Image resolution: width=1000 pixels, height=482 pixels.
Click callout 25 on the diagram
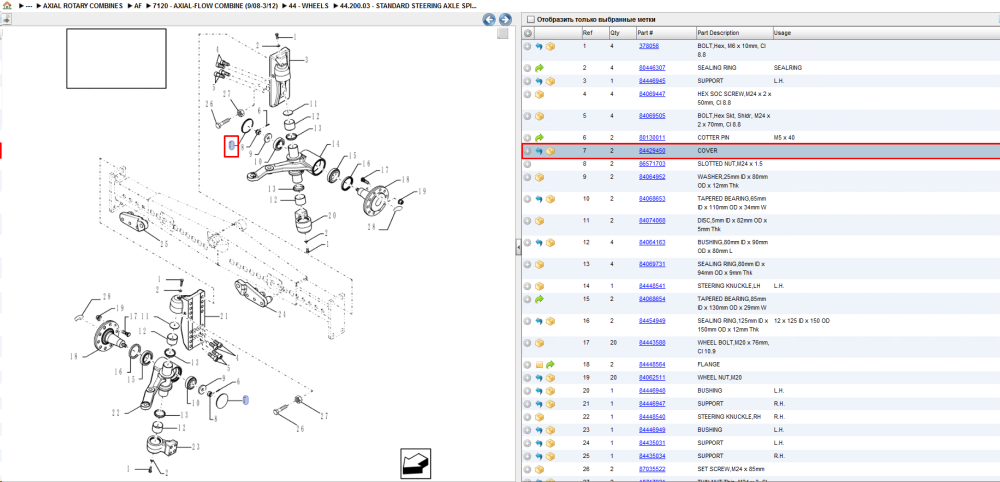(x=165, y=244)
